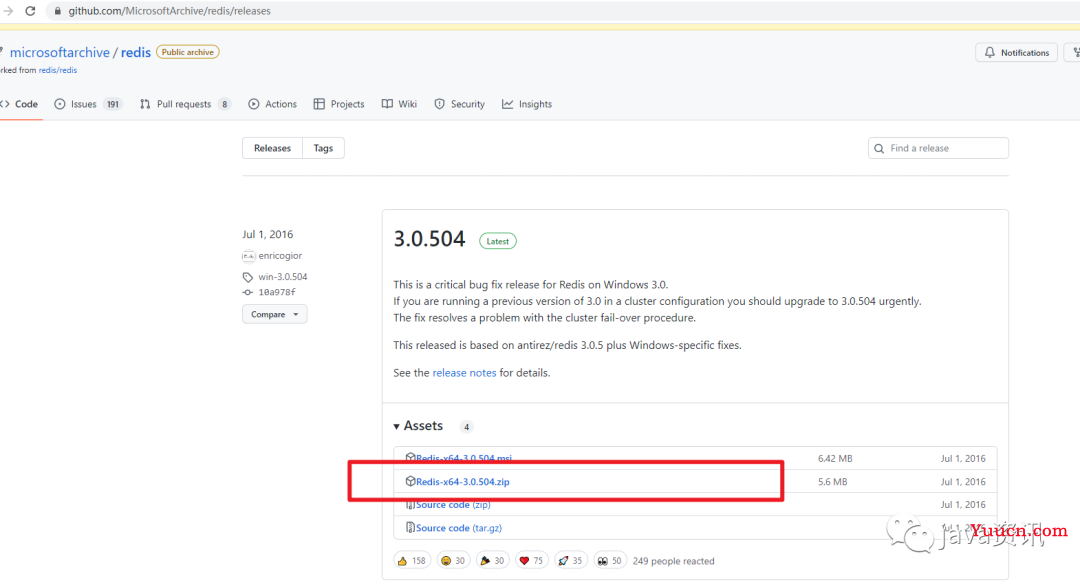Open the Pull requests tab
Screen dimensions: 1080x585
pyautogui.click(x=185, y=104)
